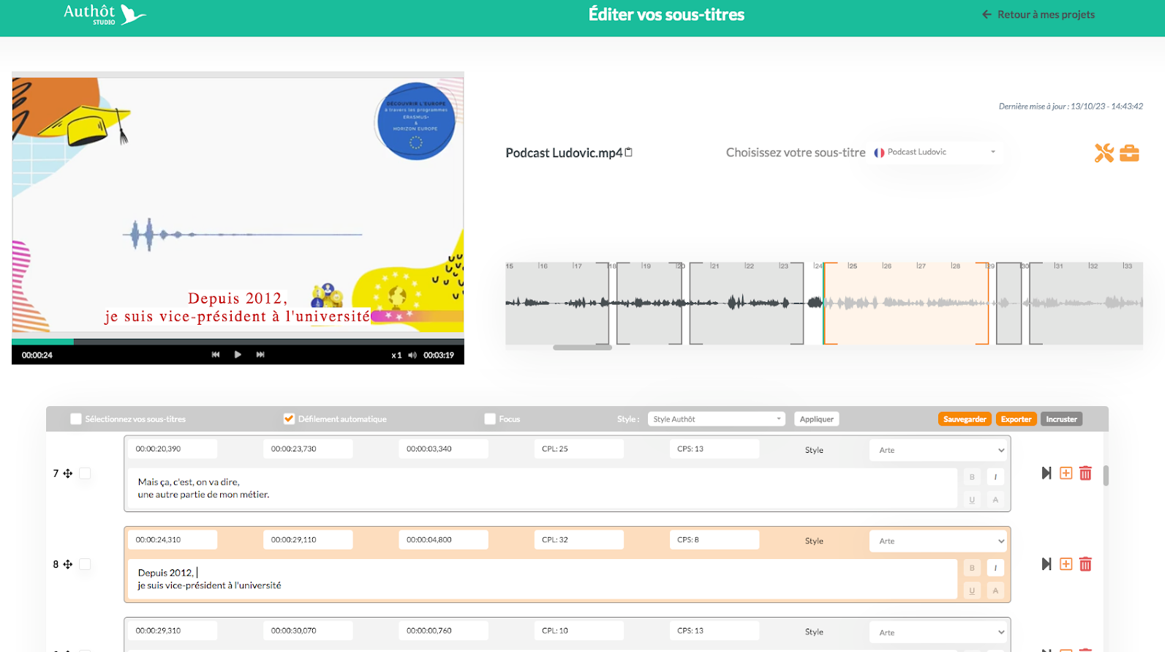Open Arte style dropdown for subtitle 8
The height and width of the screenshot is (654, 1165).
point(939,541)
